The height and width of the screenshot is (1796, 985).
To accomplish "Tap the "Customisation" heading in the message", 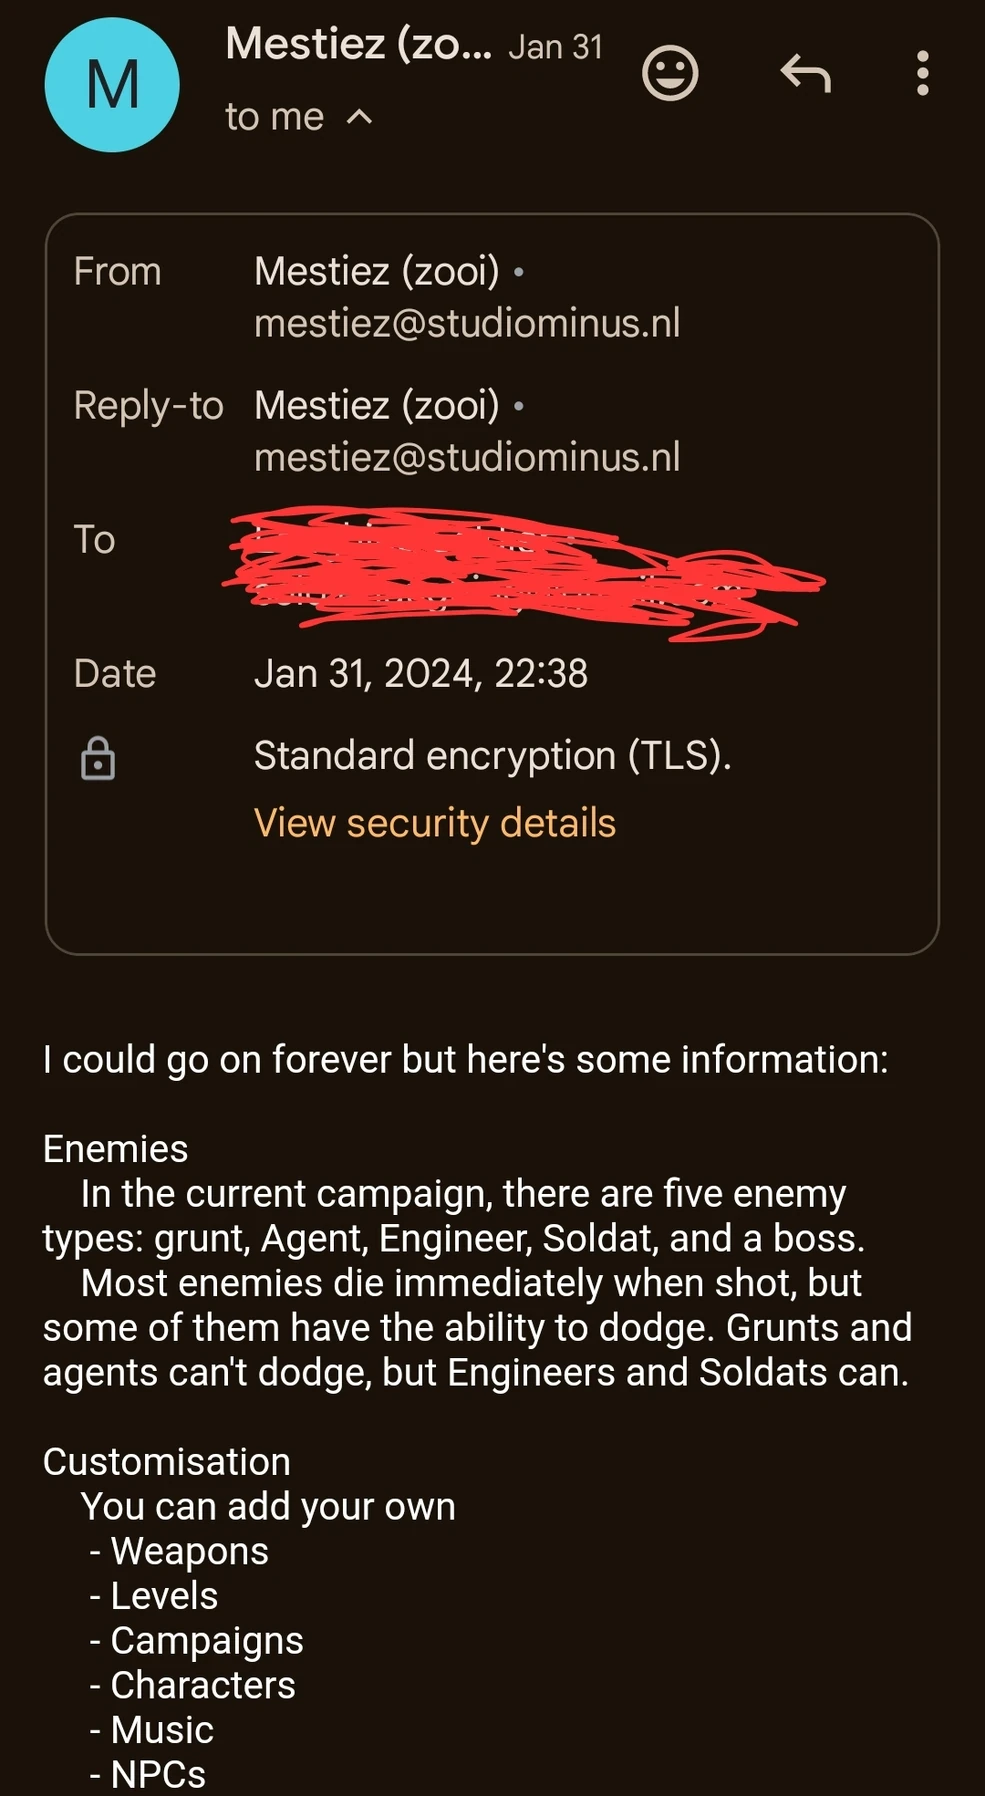I will (x=166, y=1462).
